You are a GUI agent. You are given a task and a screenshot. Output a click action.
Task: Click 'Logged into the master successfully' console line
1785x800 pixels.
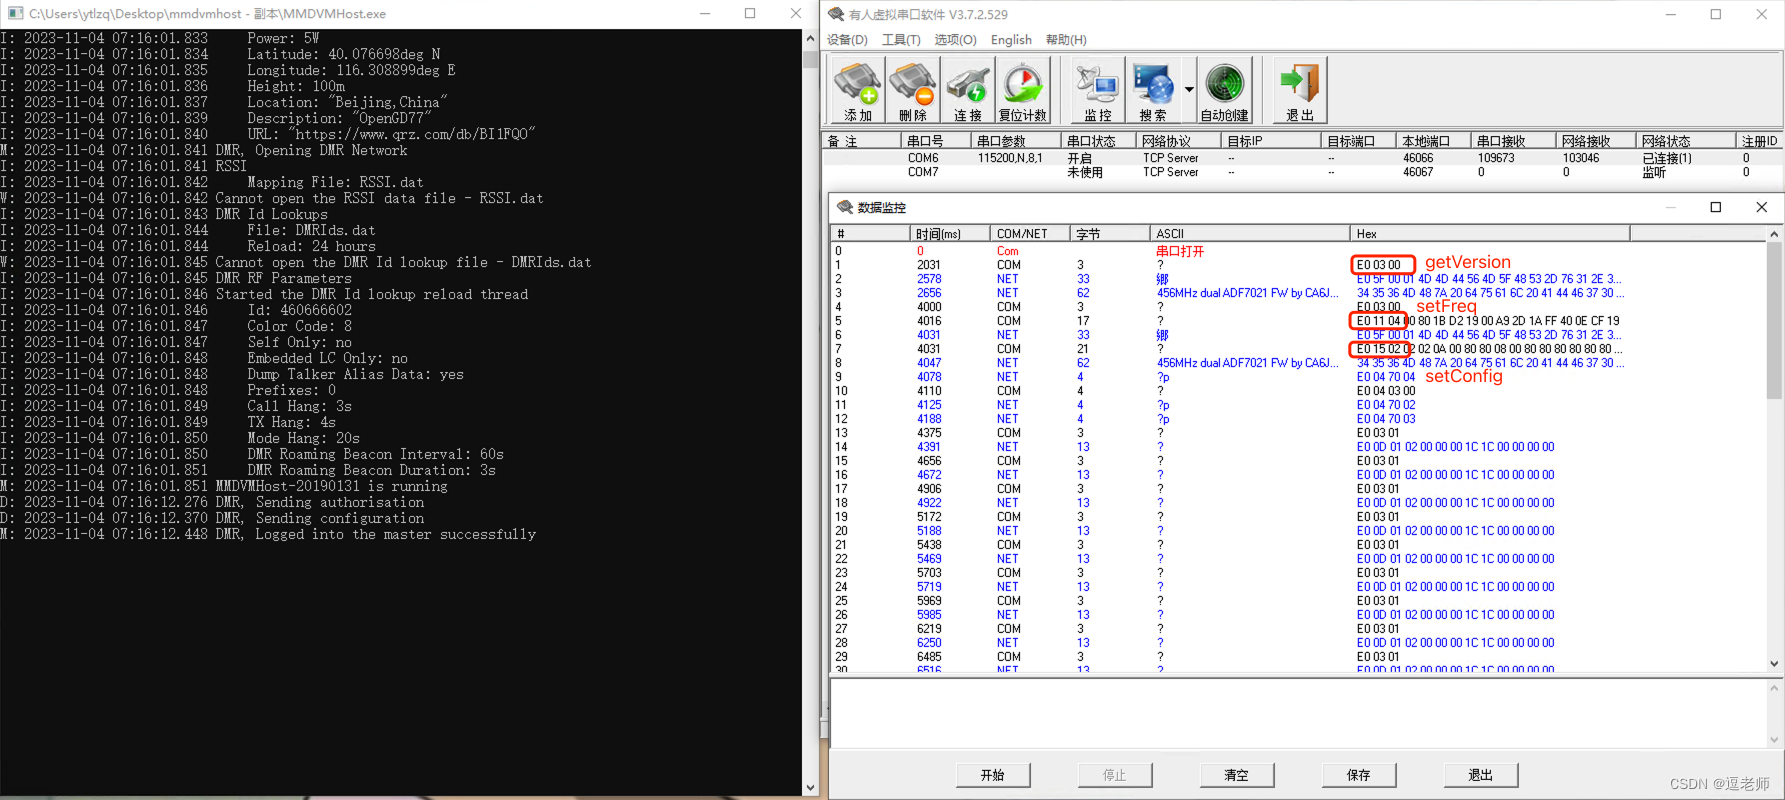coord(395,534)
